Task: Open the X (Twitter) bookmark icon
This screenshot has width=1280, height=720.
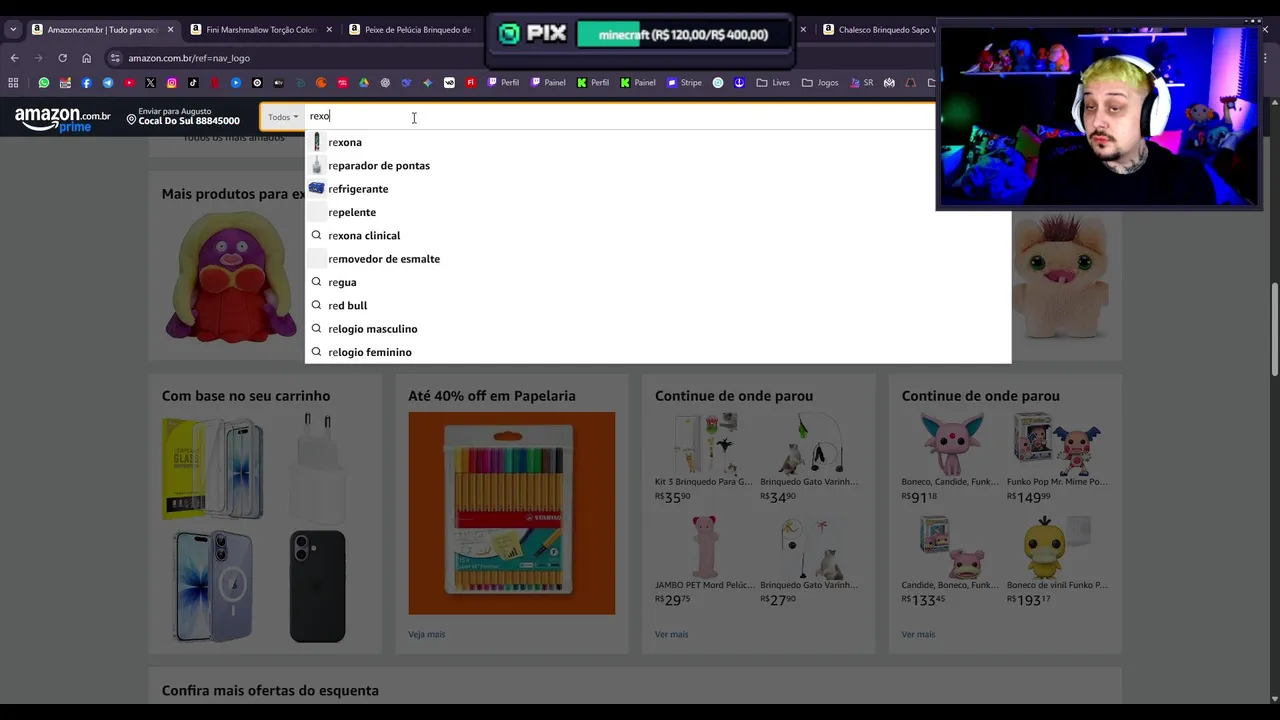Action: (x=150, y=83)
